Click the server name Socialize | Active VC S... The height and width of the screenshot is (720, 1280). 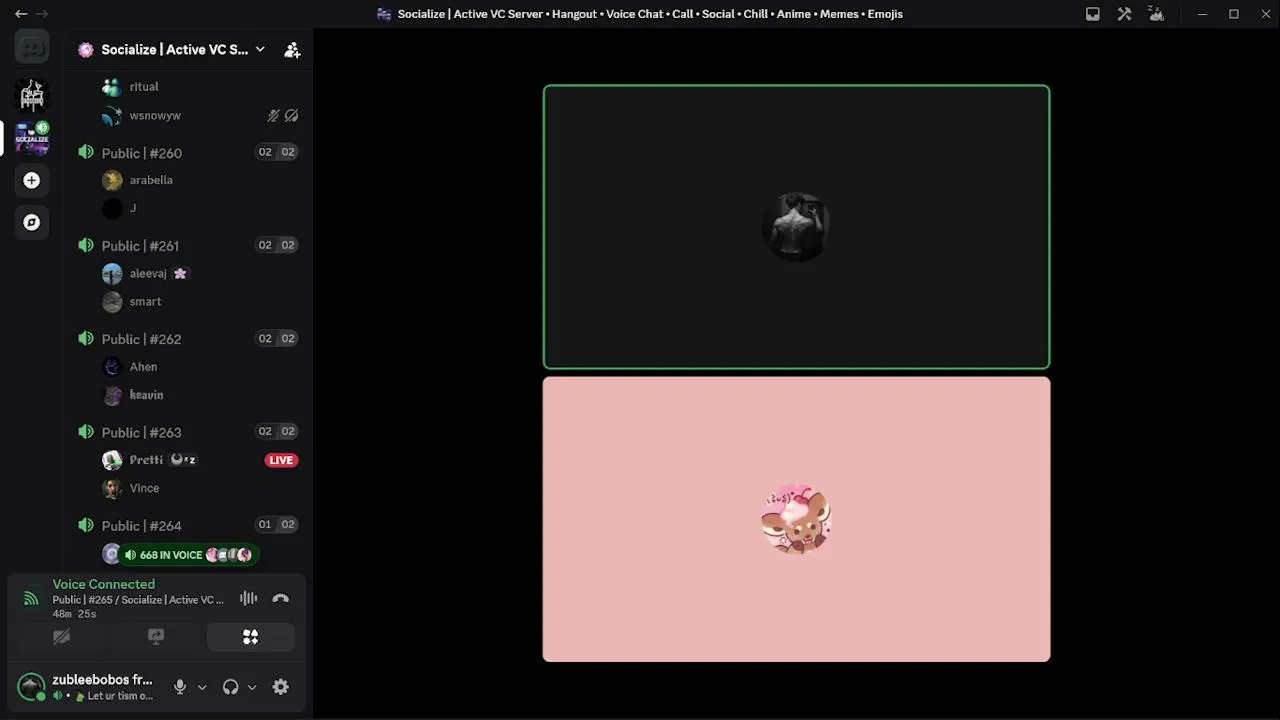coord(174,49)
